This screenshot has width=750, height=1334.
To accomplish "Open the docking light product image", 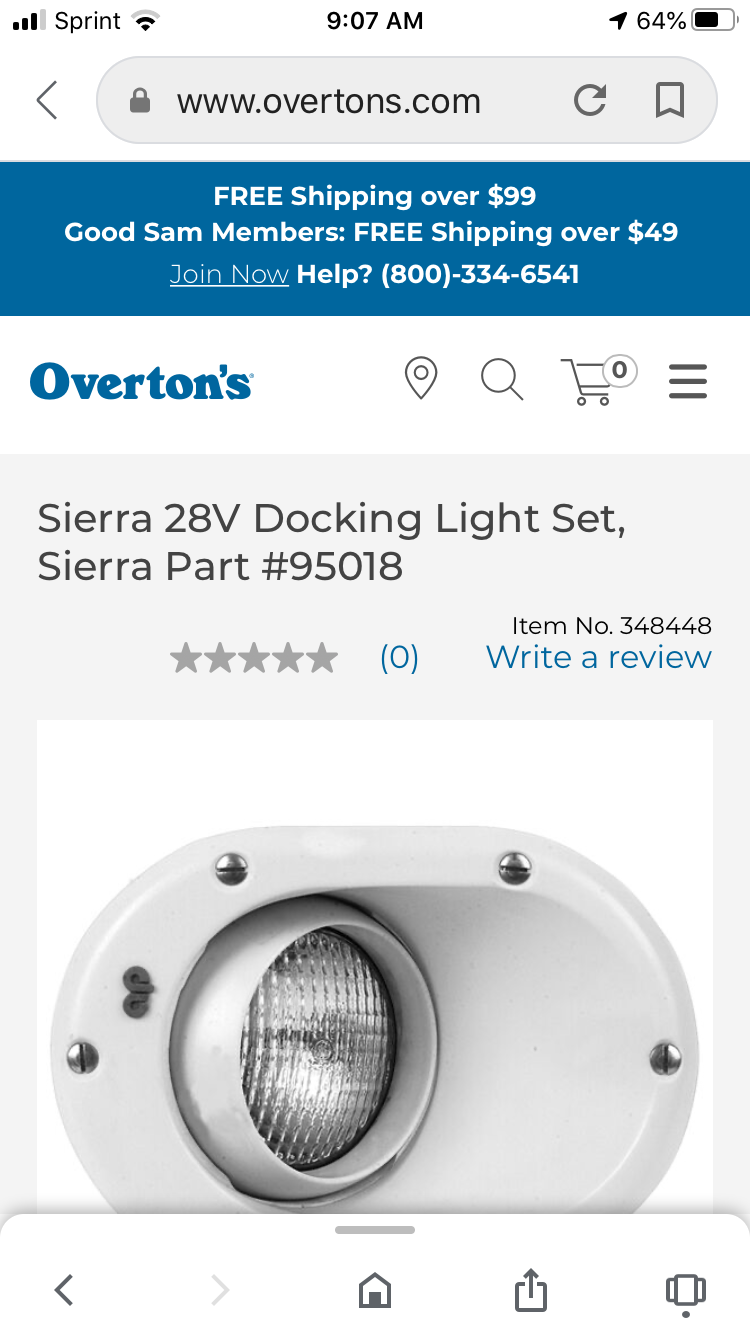I will pyautogui.click(x=375, y=967).
